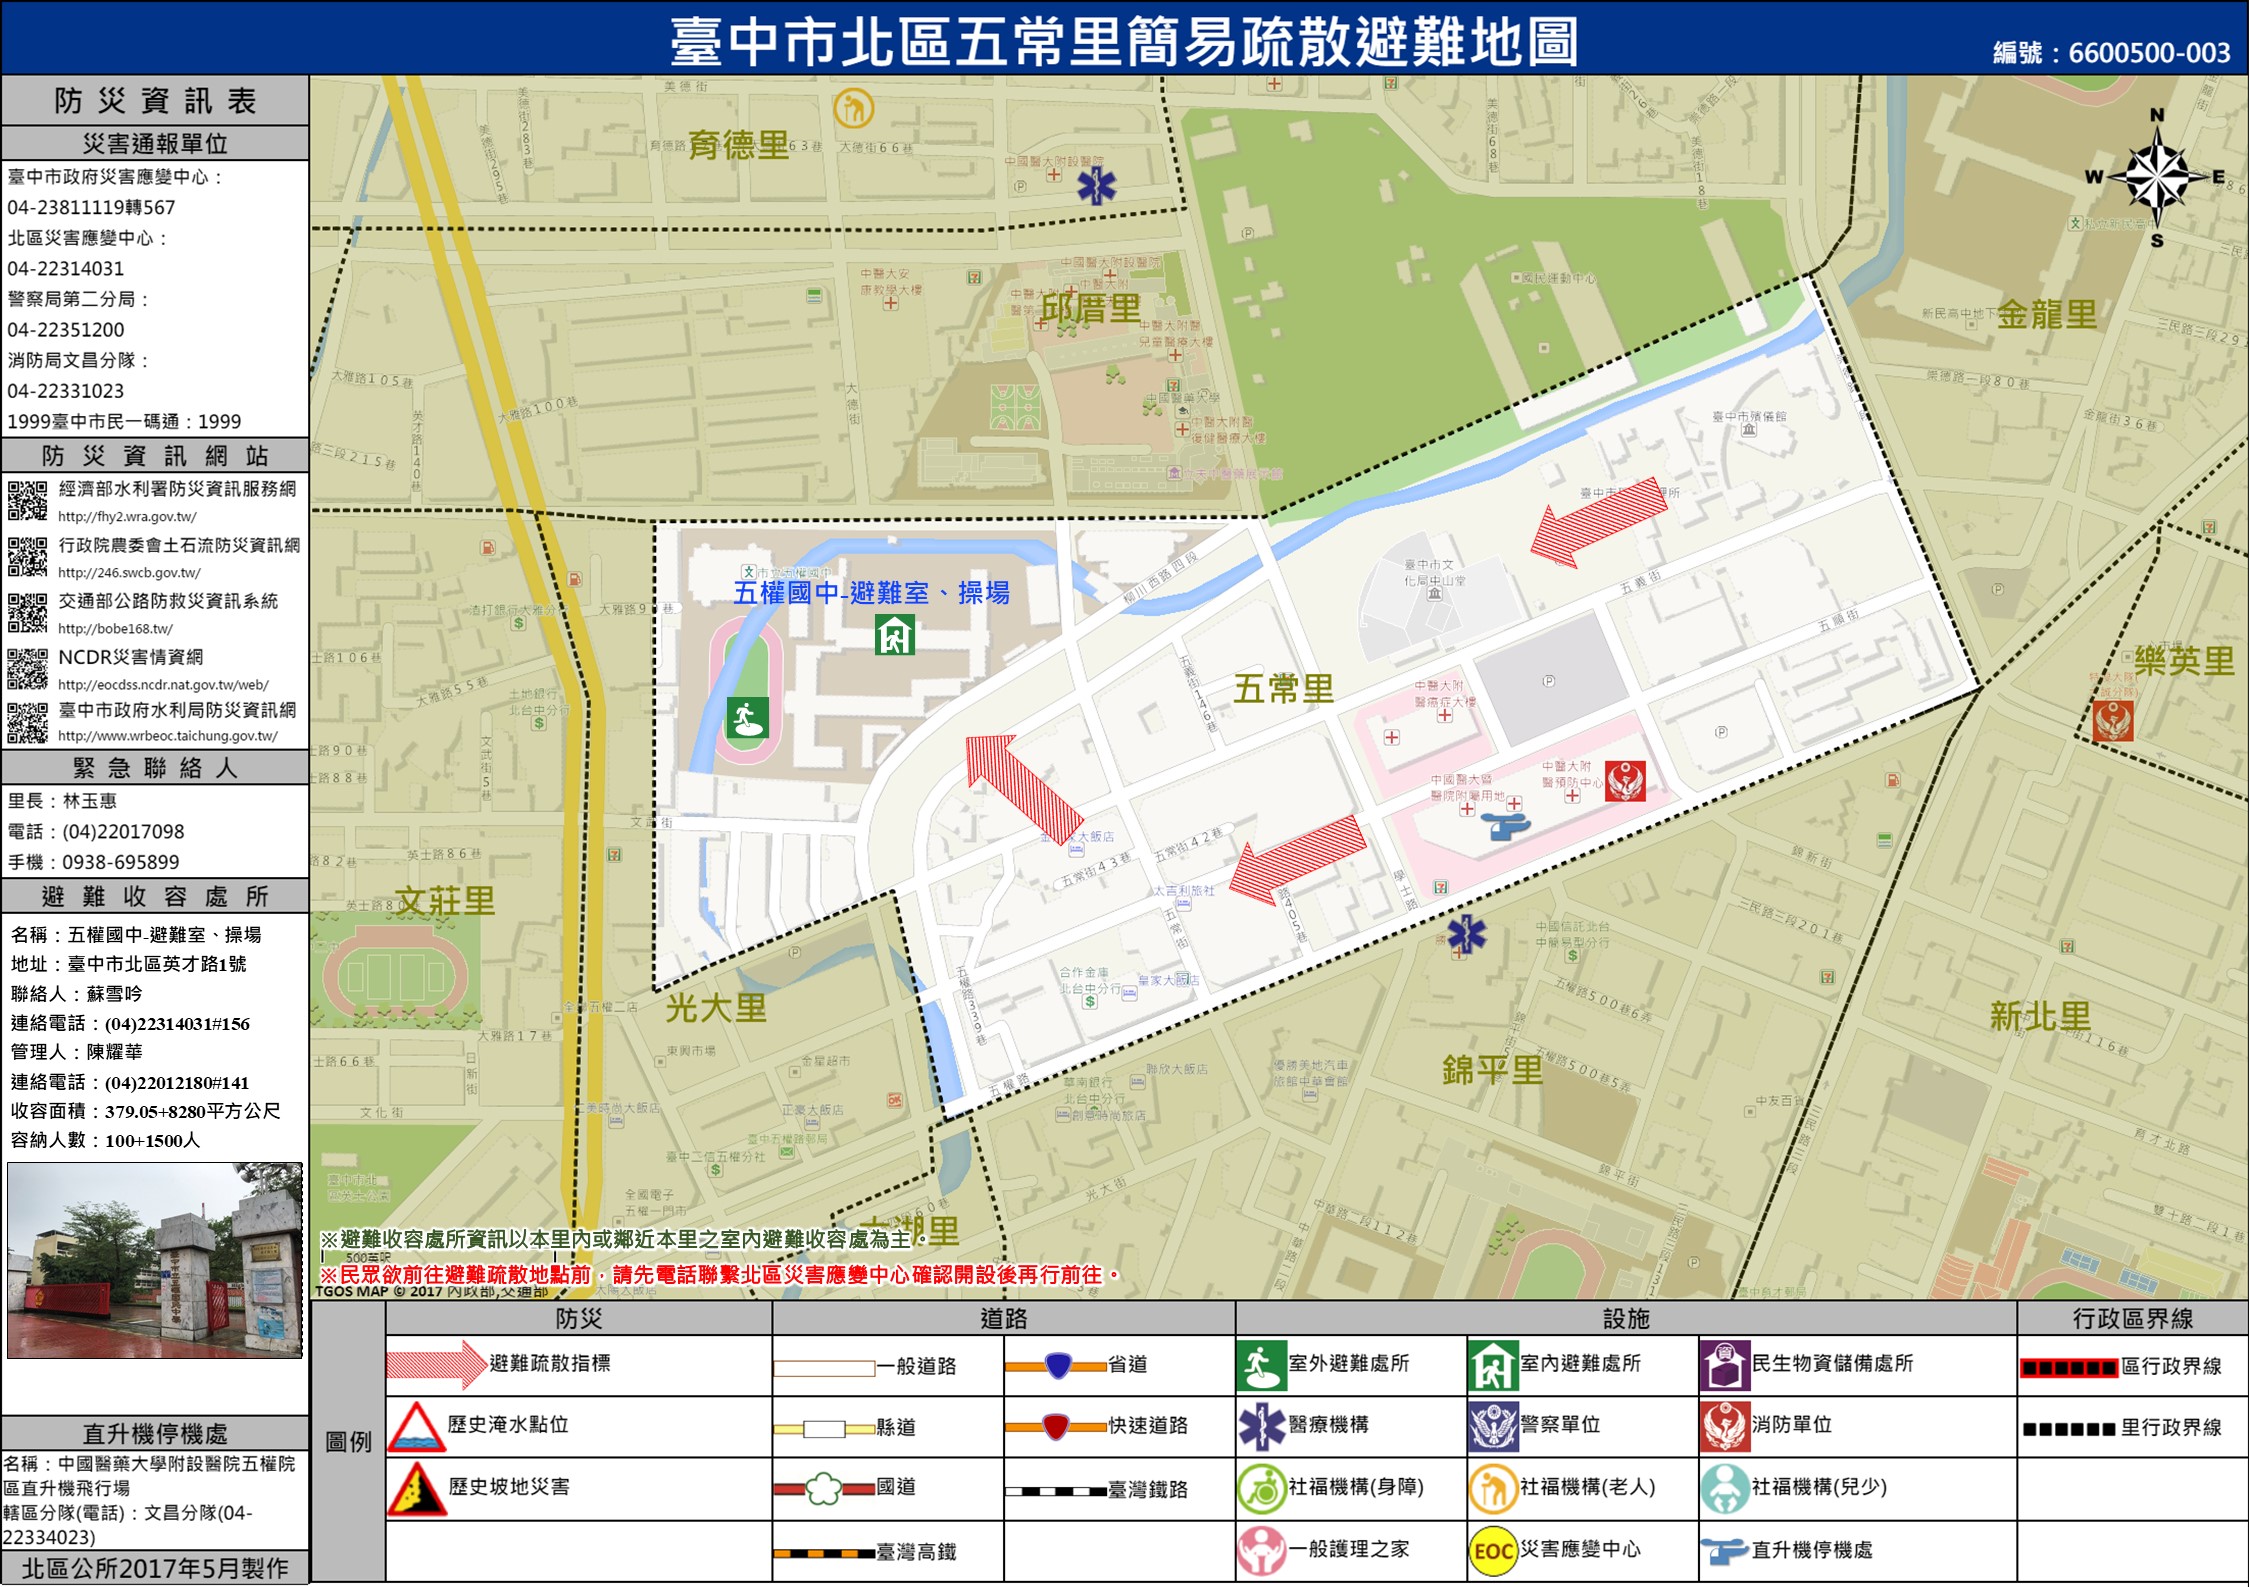This screenshot has height=1587, width=2249.
Task: Click the 民生物資儲備處所 legend icon
Action: coord(1725,1366)
